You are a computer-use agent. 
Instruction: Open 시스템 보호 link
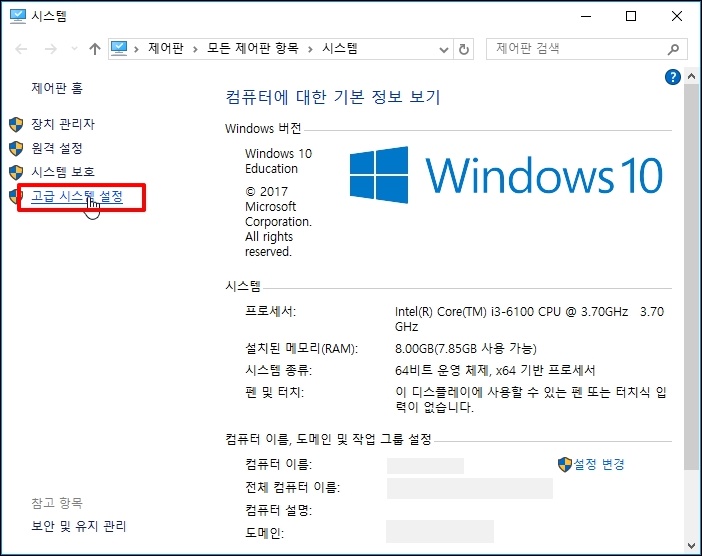(x=63, y=172)
